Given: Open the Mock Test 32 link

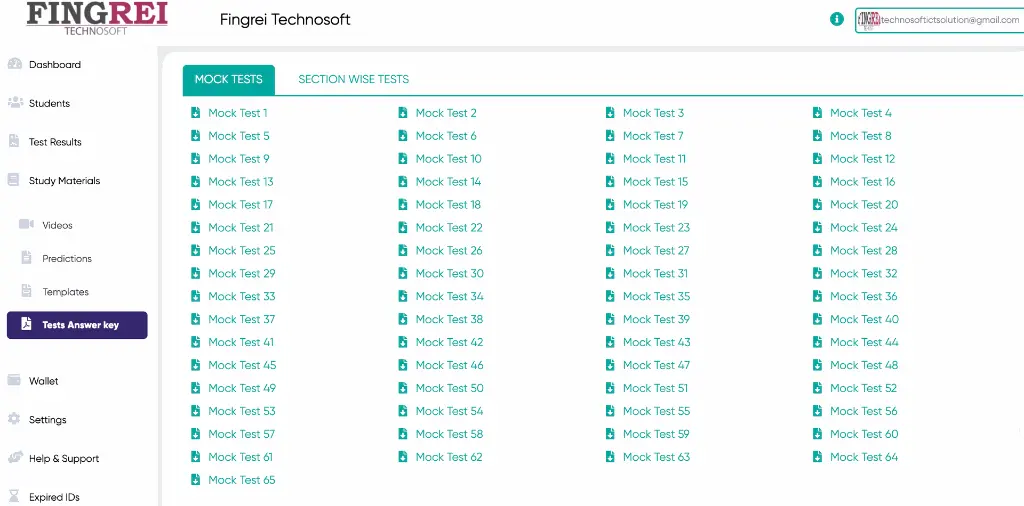Looking at the screenshot, I should pos(863,273).
